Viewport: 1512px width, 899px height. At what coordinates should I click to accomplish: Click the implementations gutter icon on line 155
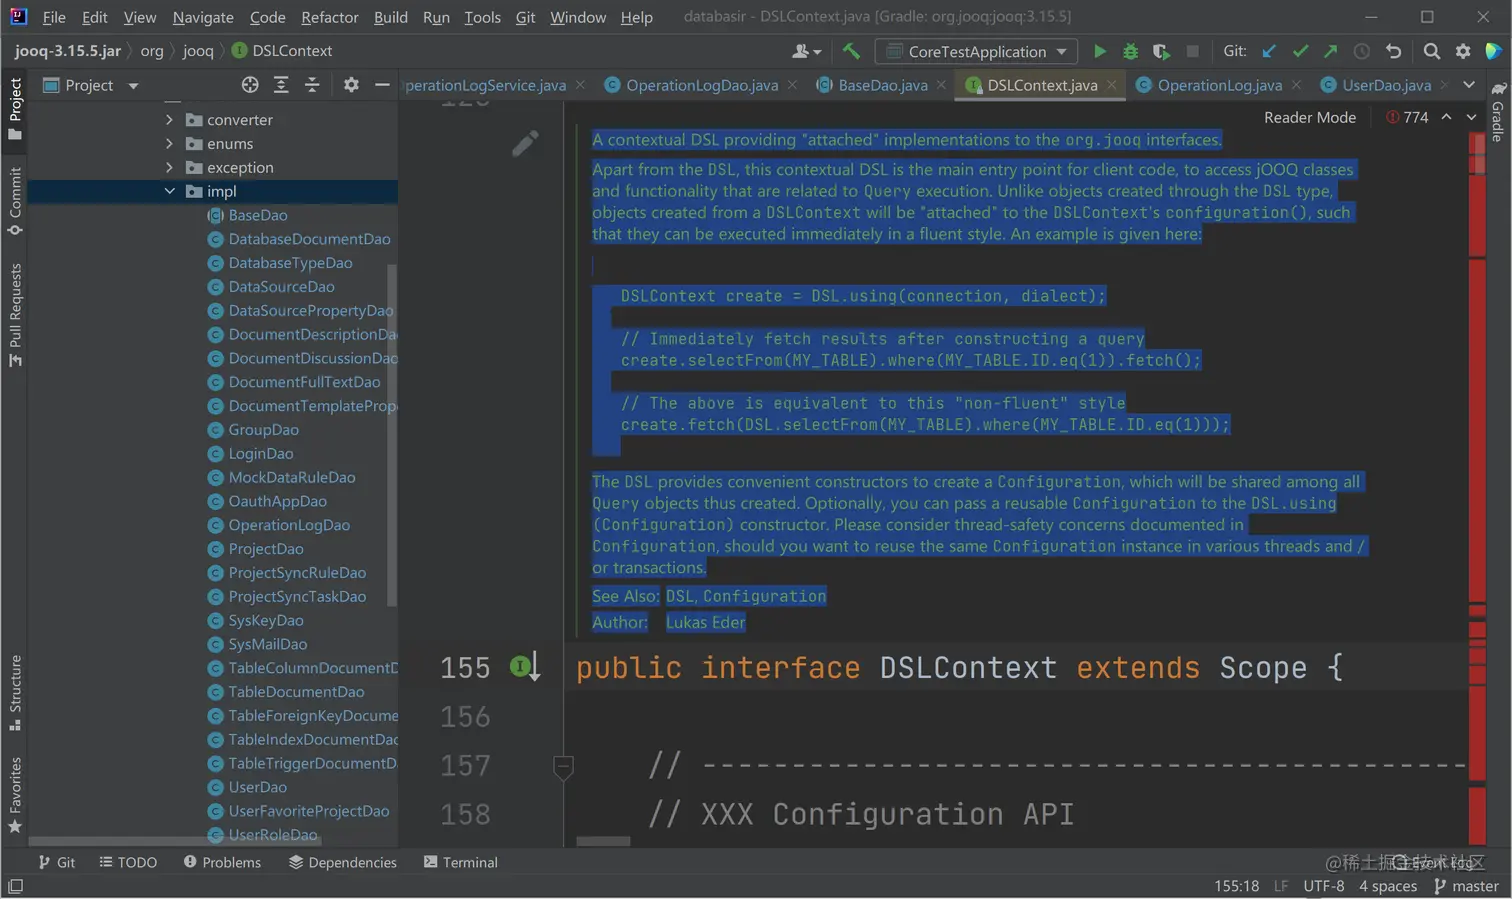pyautogui.click(x=525, y=667)
